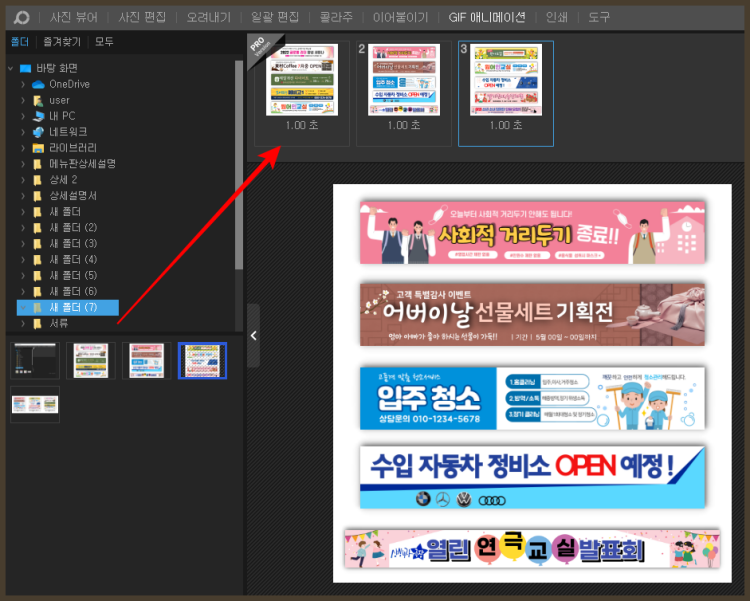Click the 라이브러리 library icon
Viewport: 750px width, 601px height.
(x=38, y=148)
